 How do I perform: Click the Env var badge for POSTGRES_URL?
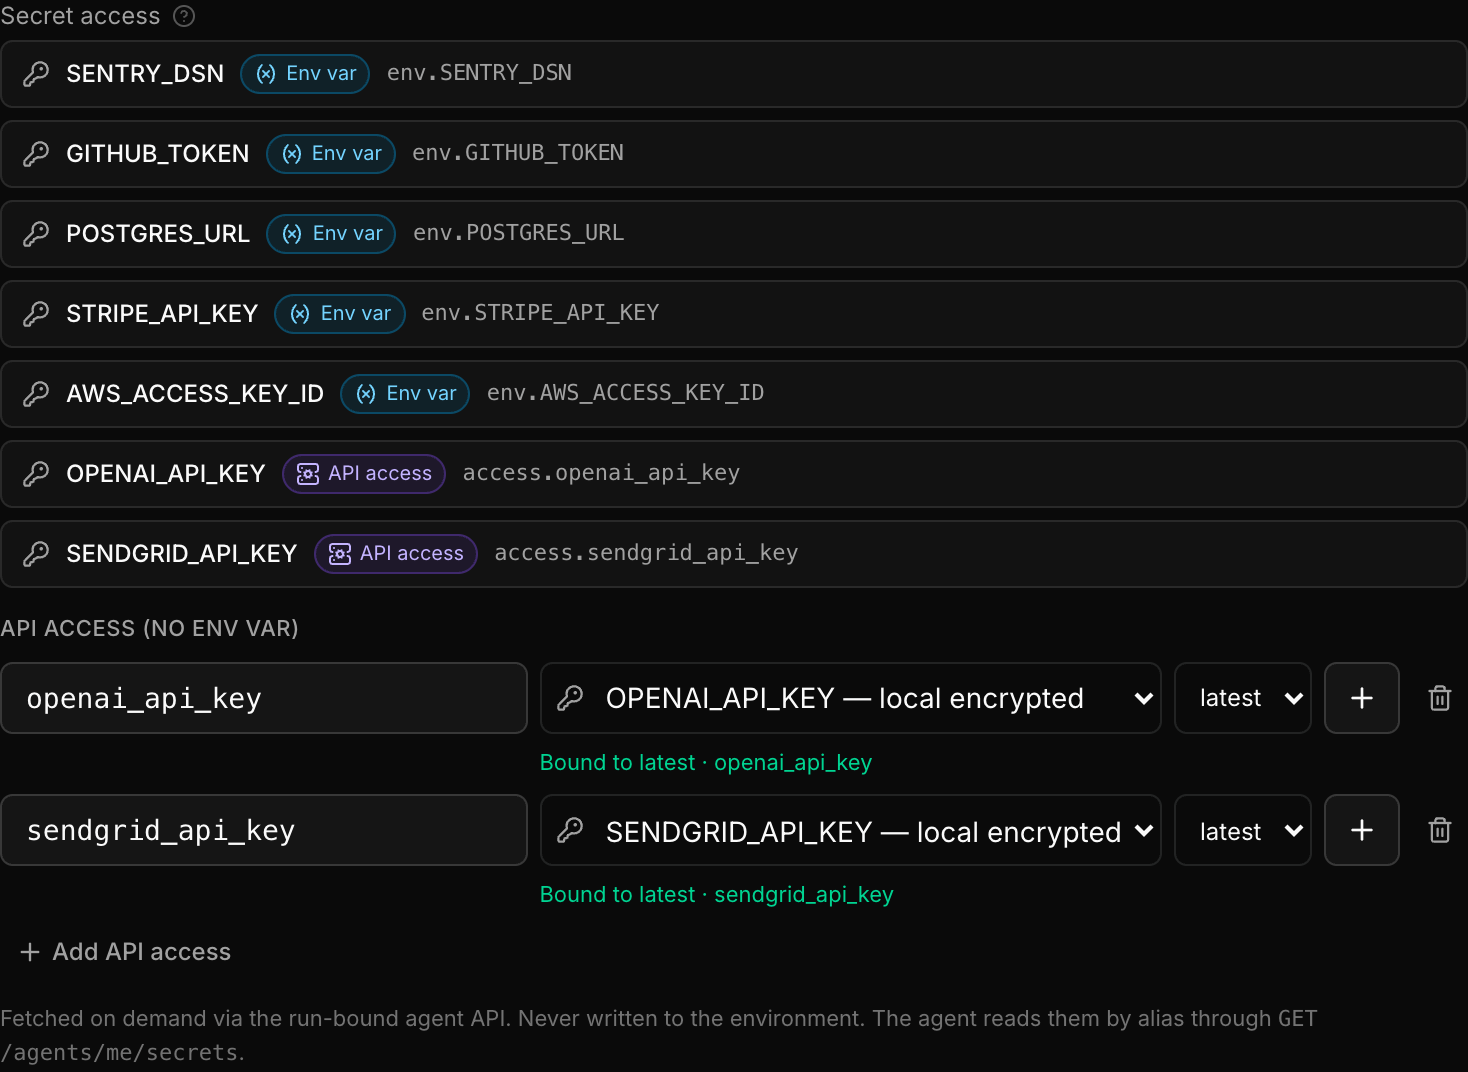[x=331, y=234]
